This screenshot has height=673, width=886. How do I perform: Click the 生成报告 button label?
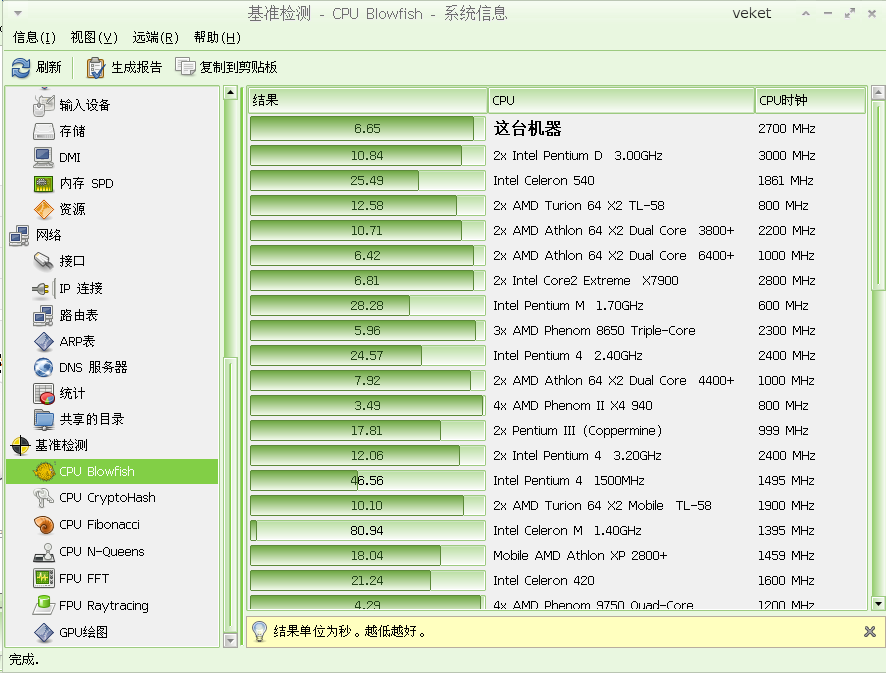click(137, 67)
